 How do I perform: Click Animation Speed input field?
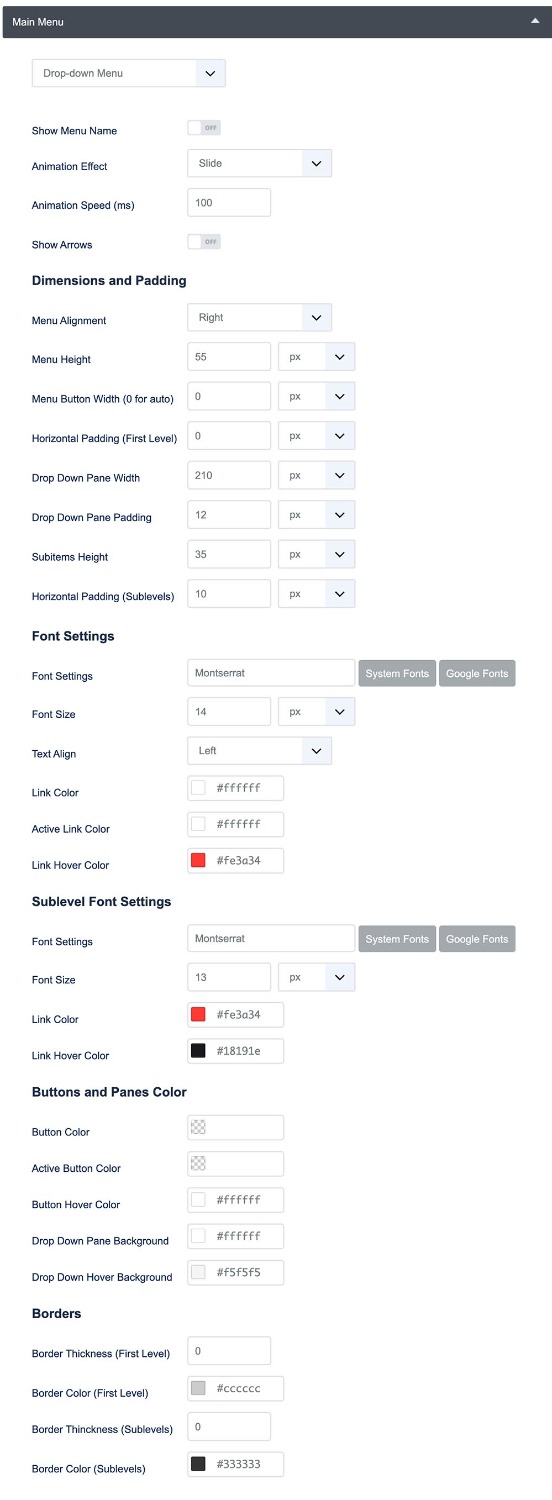(229, 203)
